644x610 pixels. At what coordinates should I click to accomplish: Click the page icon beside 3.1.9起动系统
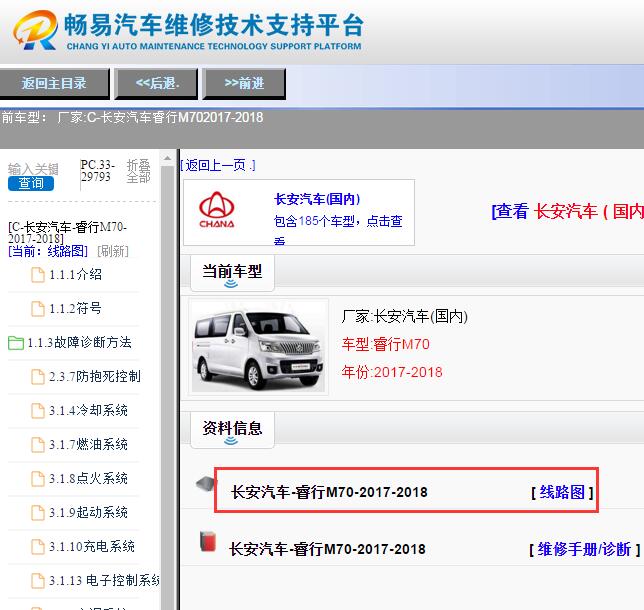click(38, 513)
